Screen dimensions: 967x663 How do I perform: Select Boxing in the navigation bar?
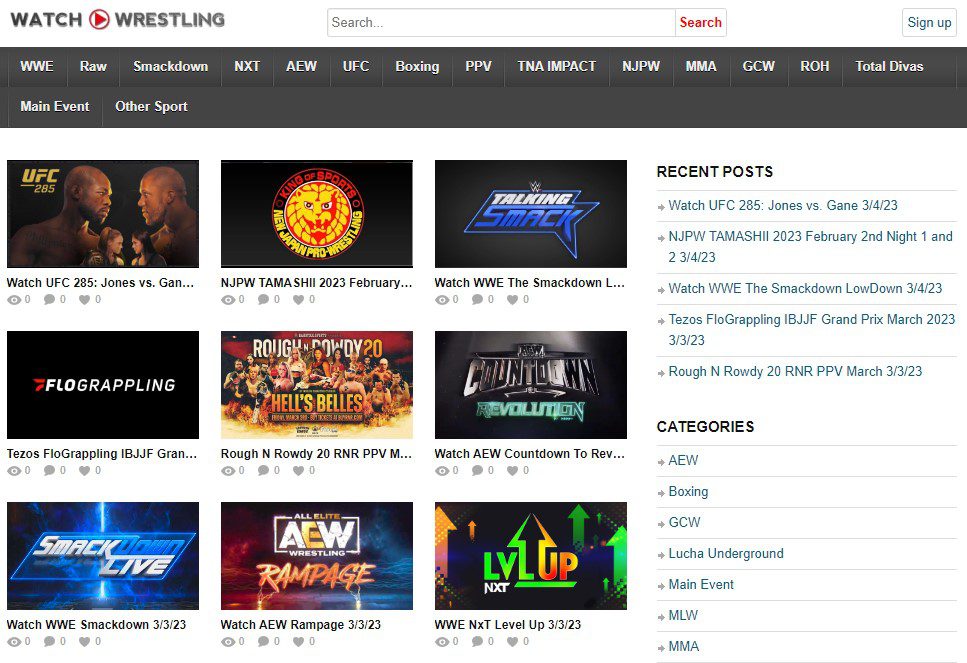click(x=418, y=67)
